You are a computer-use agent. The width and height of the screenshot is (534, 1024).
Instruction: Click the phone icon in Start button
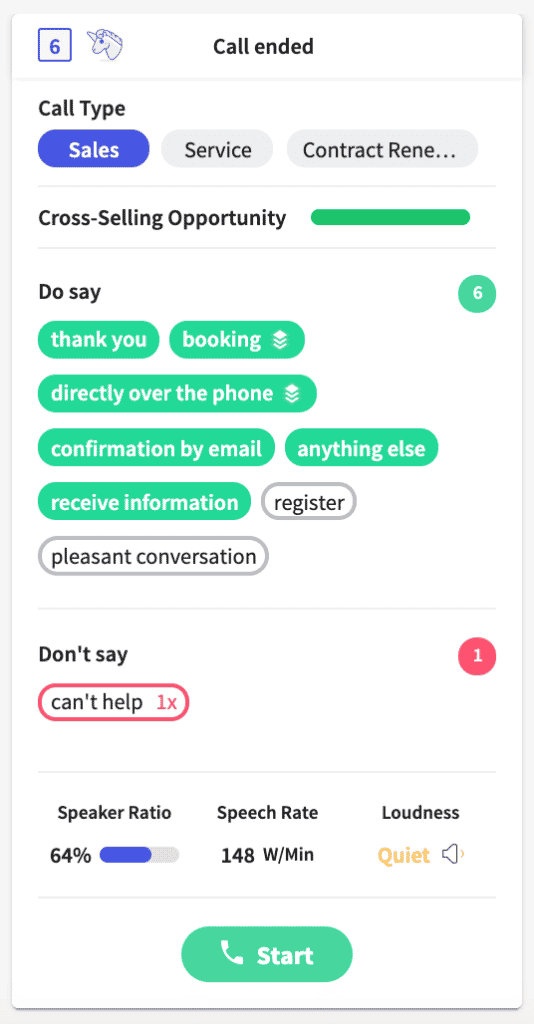coord(232,954)
